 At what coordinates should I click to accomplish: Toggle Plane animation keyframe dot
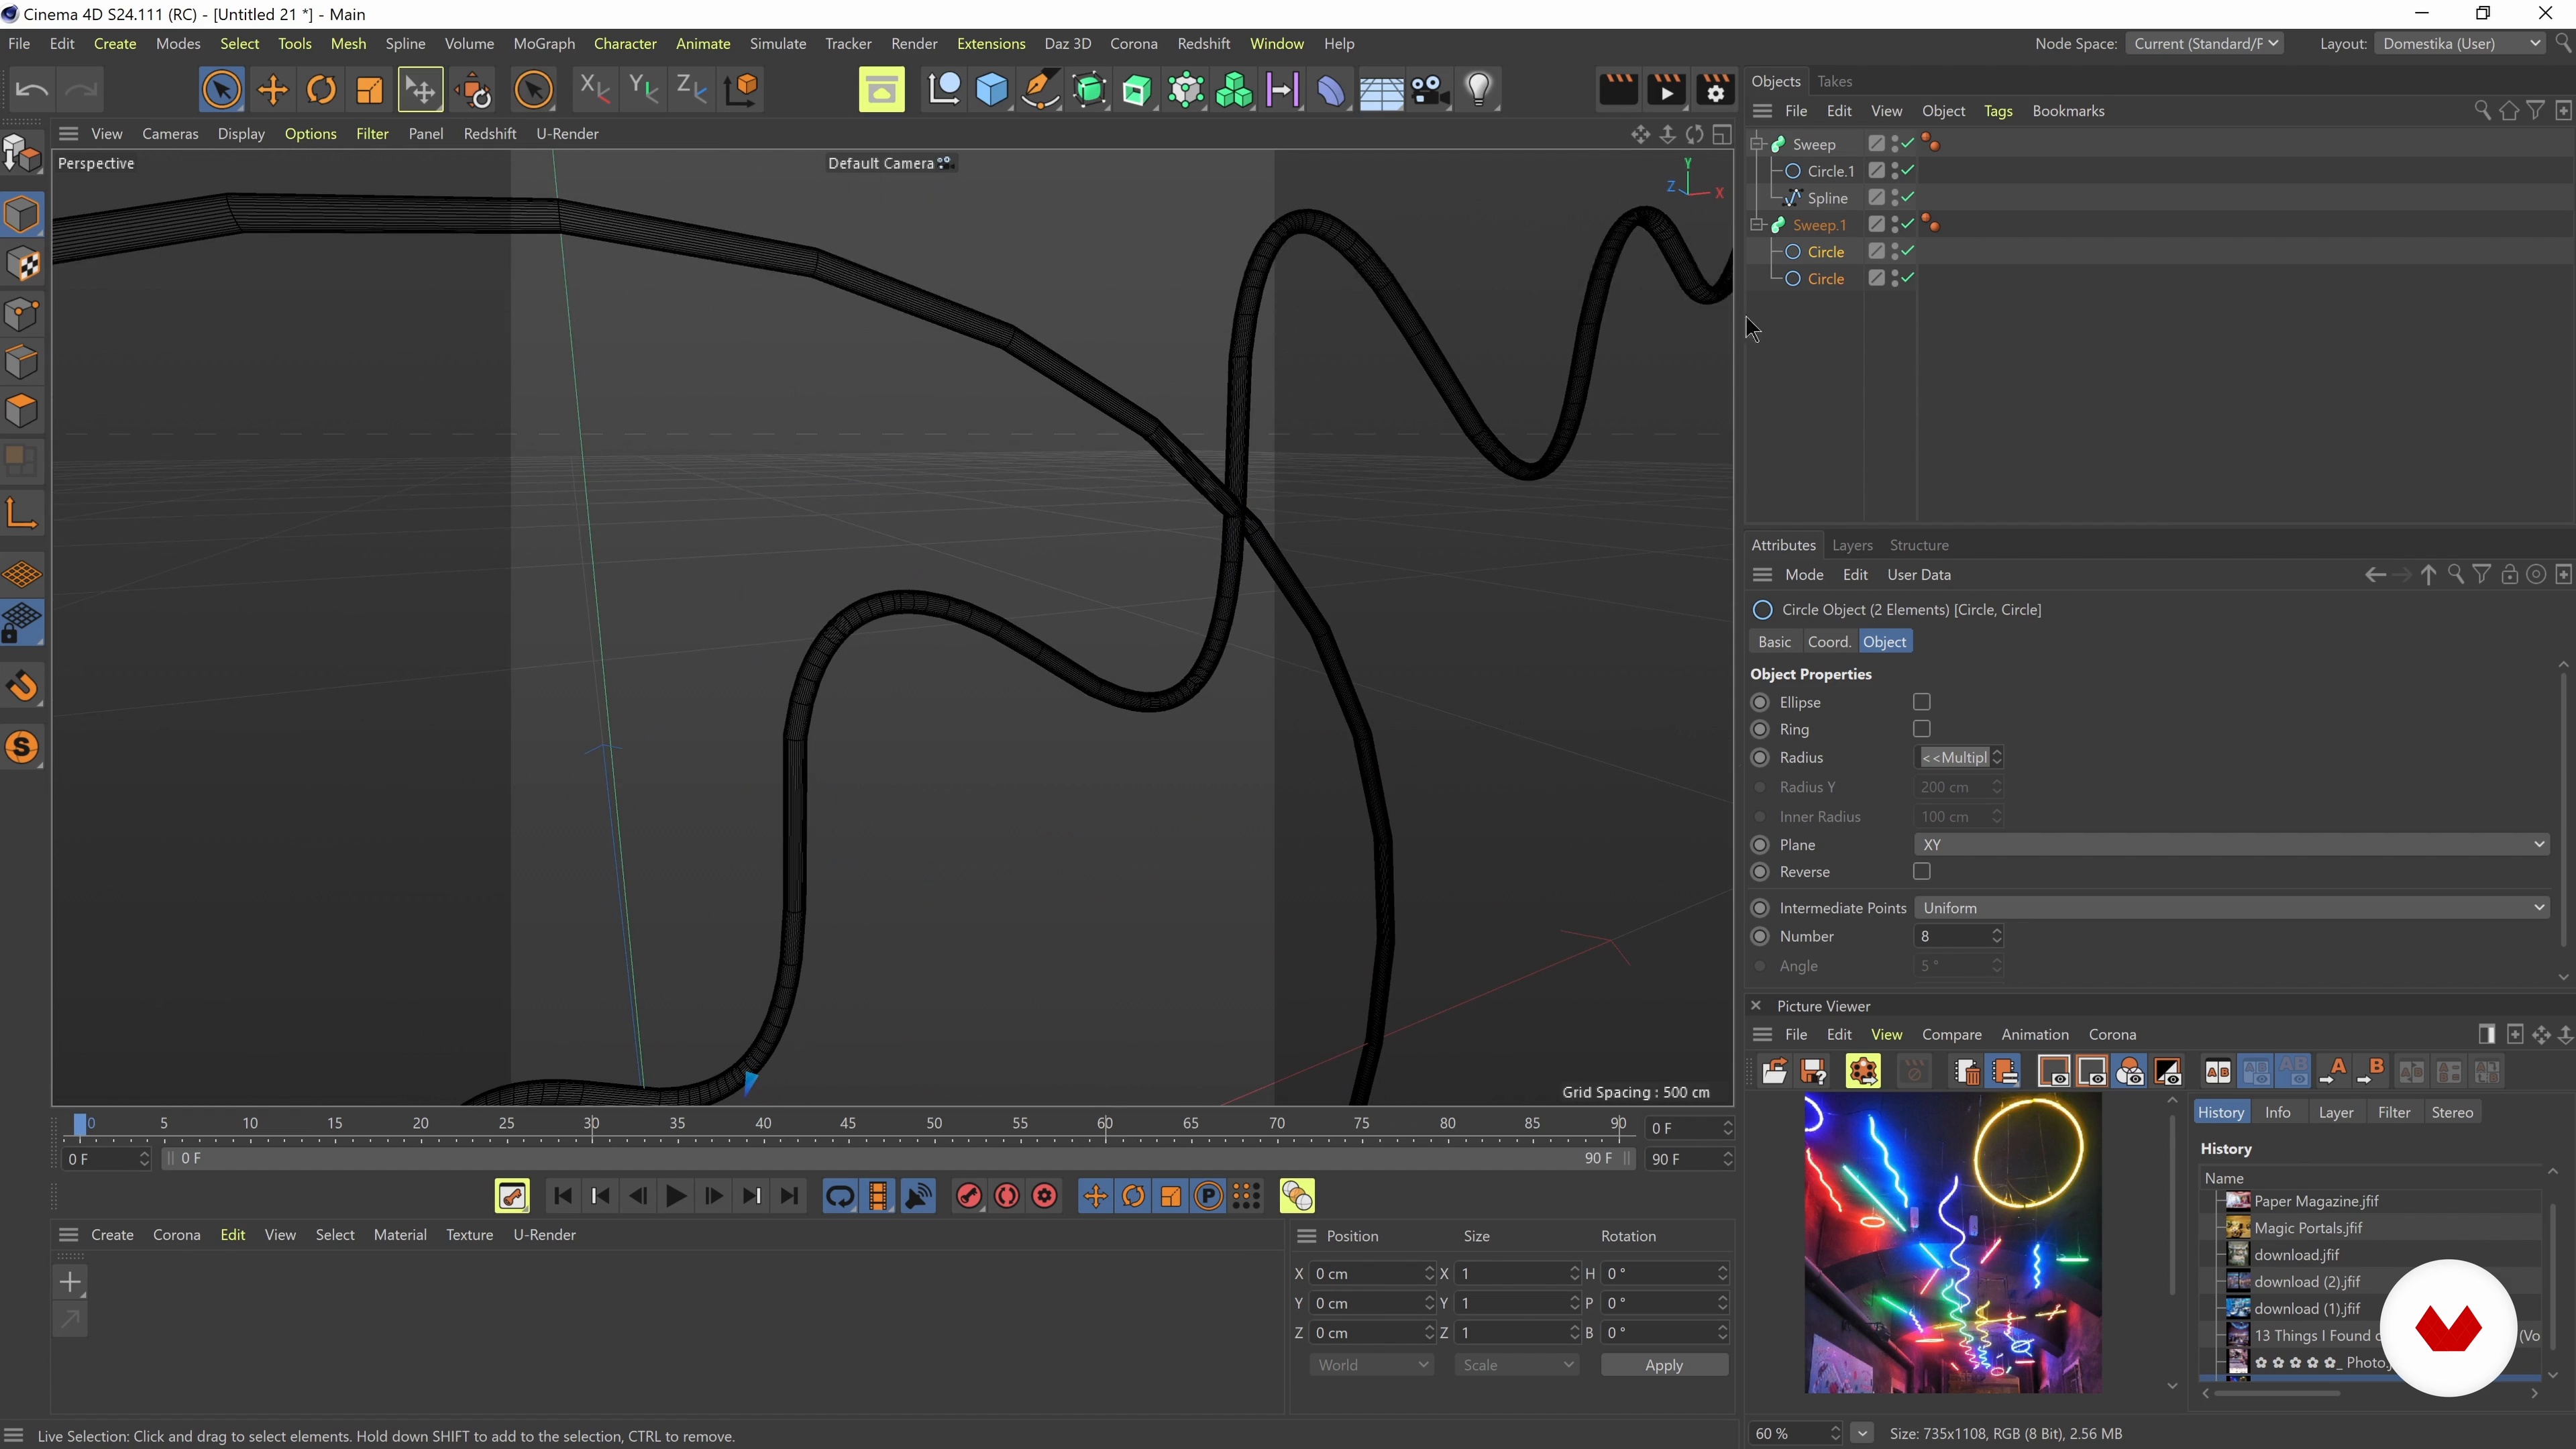(x=1761, y=845)
